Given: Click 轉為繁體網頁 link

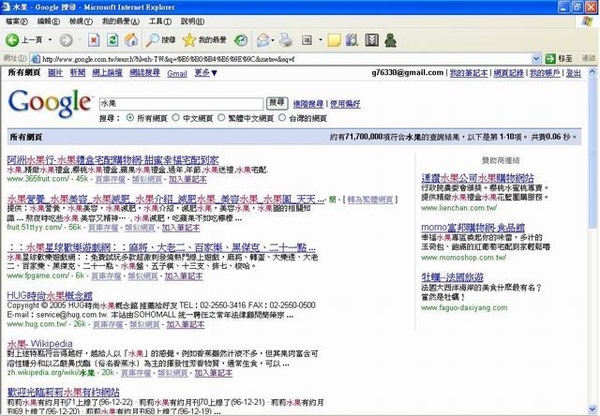Looking at the screenshot, I should click(370, 200).
